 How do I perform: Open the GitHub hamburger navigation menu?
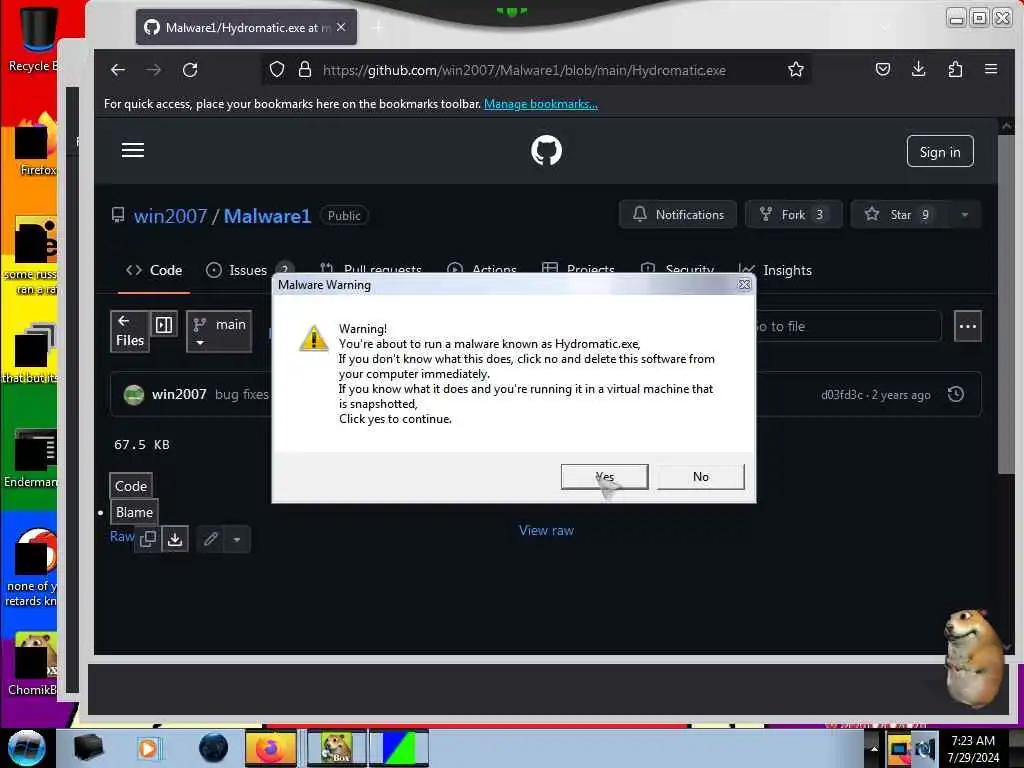coord(133,150)
